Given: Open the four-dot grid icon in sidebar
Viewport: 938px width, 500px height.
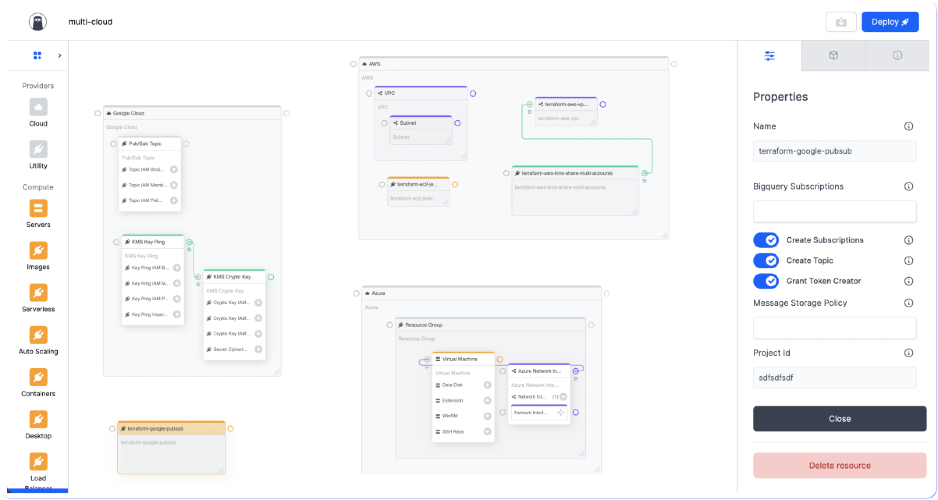Looking at the screenshot, I should 37,56.
